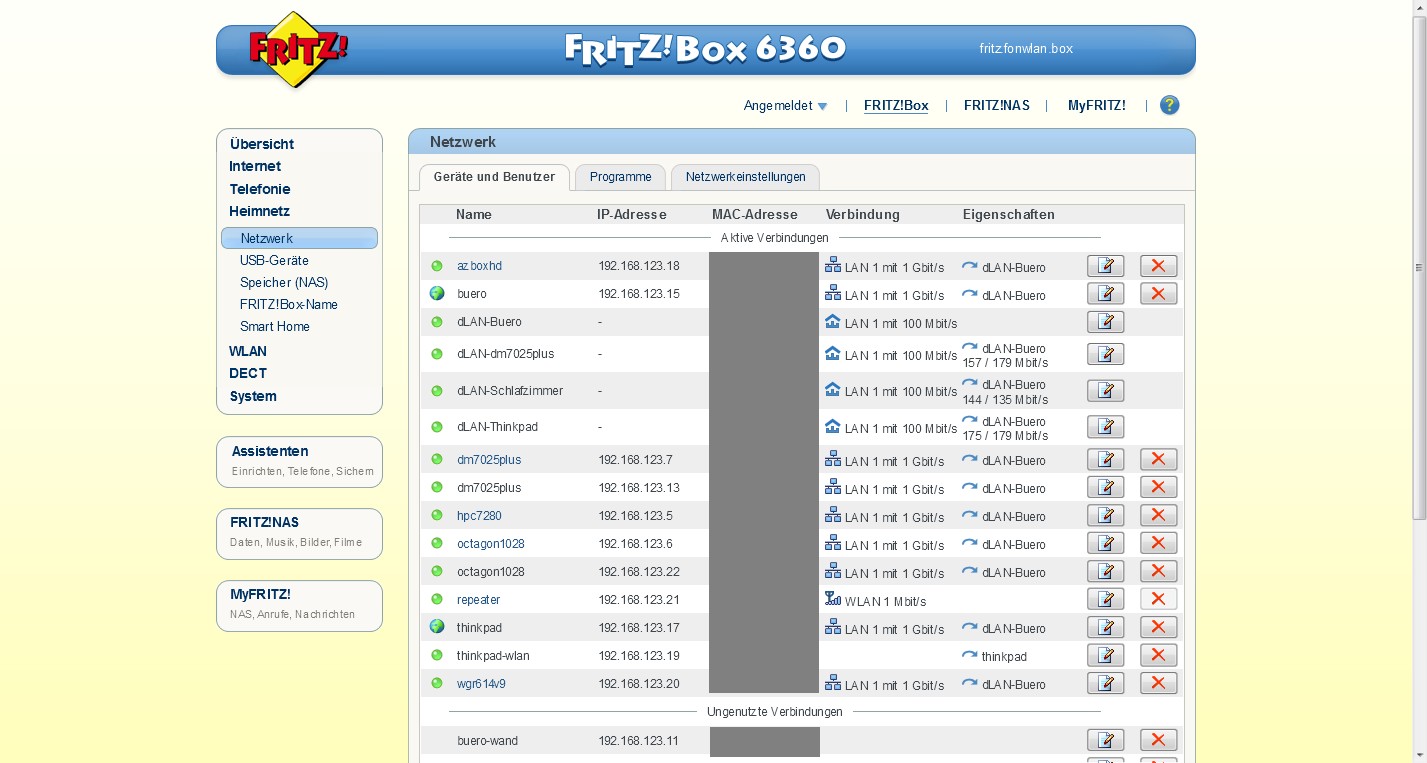Edit the hpc7280 device entry
This screenshot has width=1427, height=763.
(x=1105, y=516)
